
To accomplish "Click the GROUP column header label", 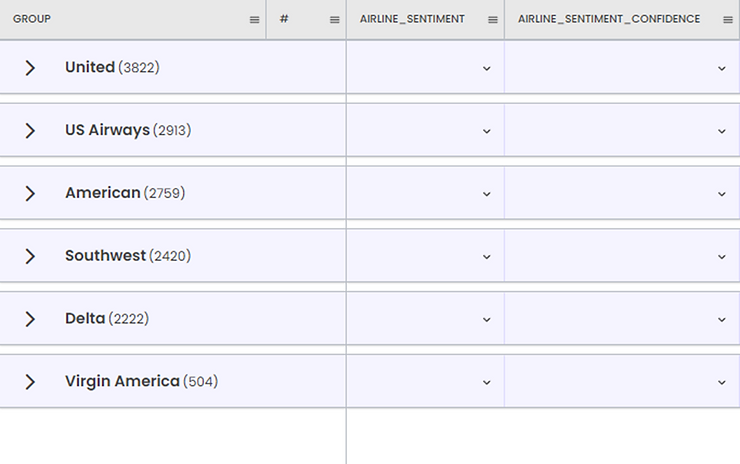I will click(x=32, y=20).
